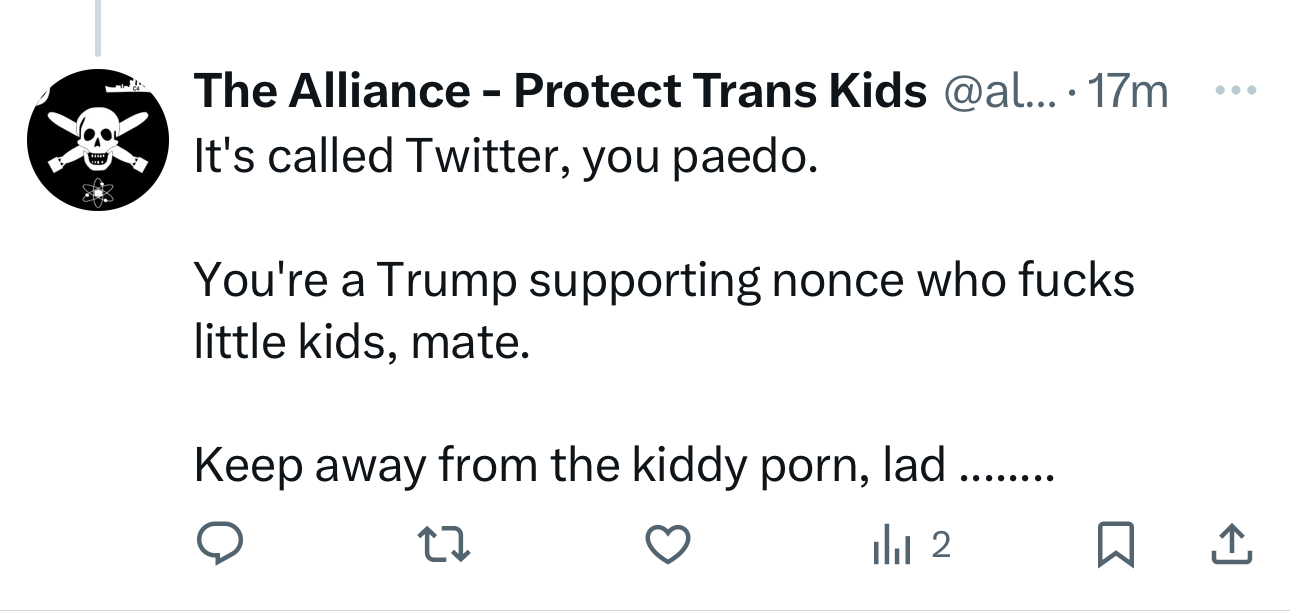The height and width of the screenshot is (614, 1290).
Task: Repost the tweet using the arrows icon
Action: tap(440, 545)
